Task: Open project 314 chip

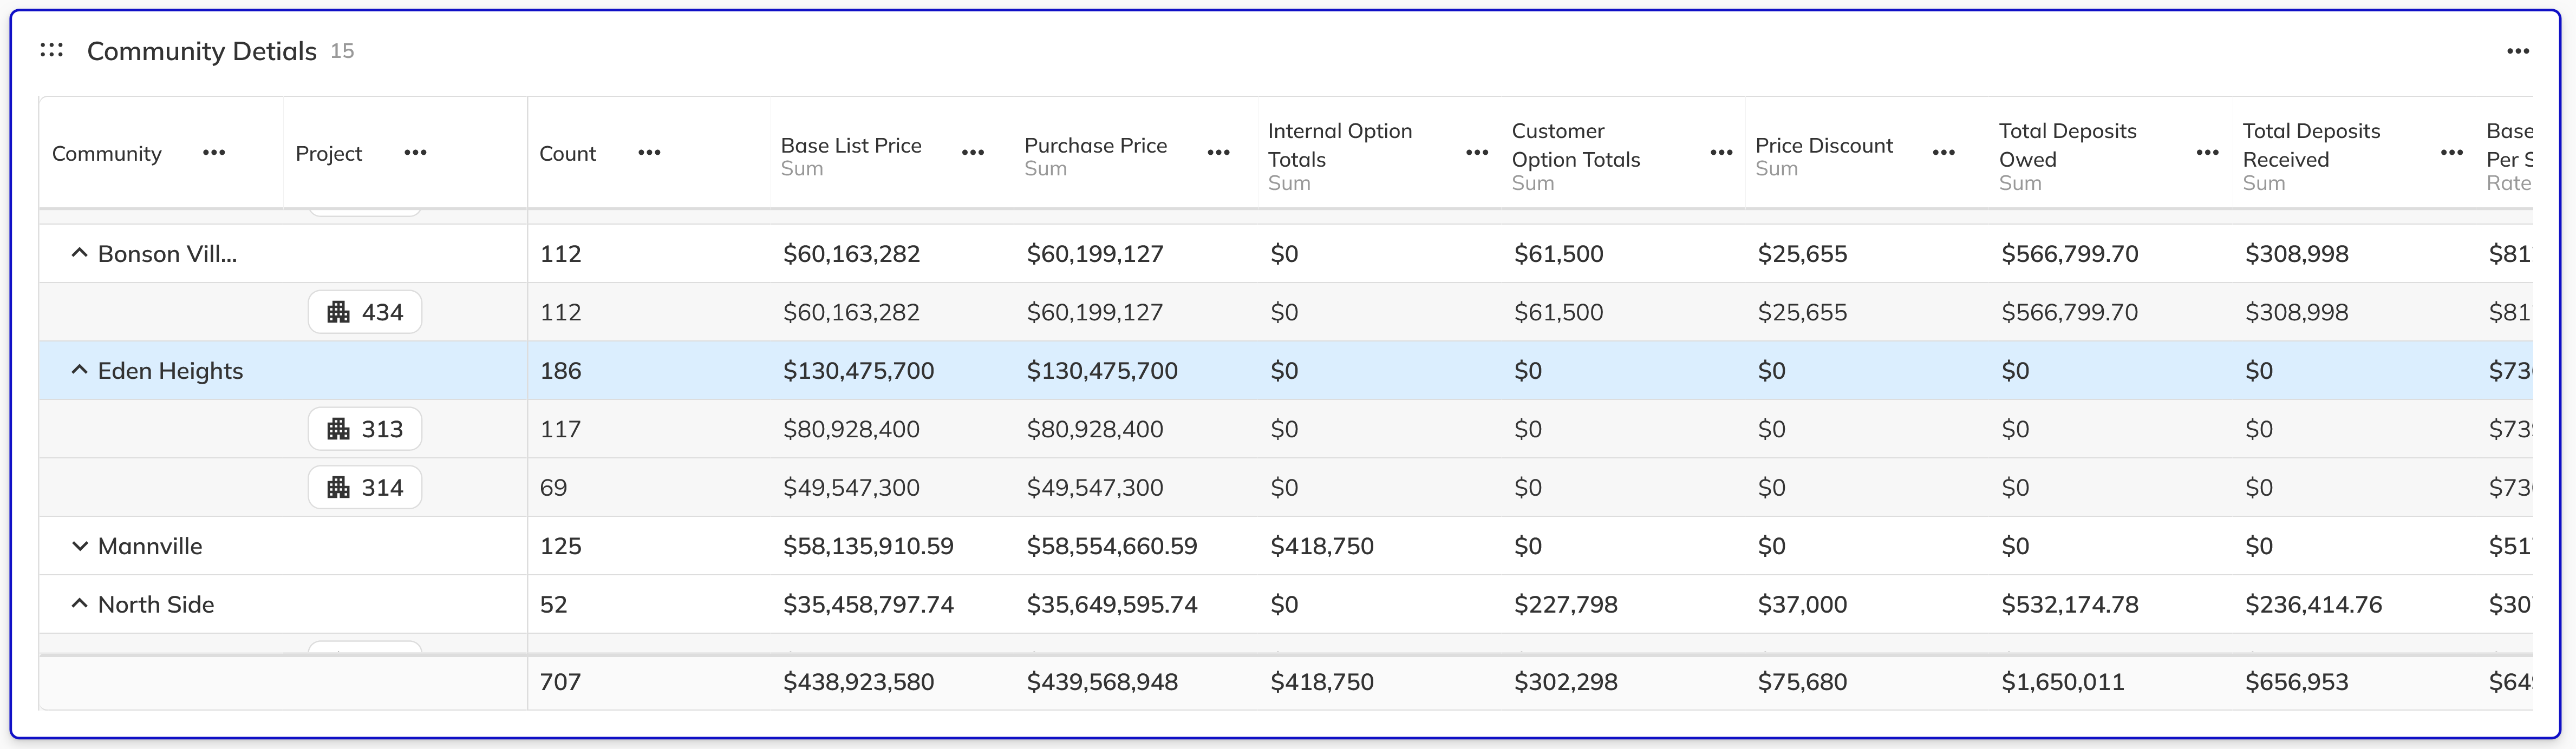Action: point(365,487)
